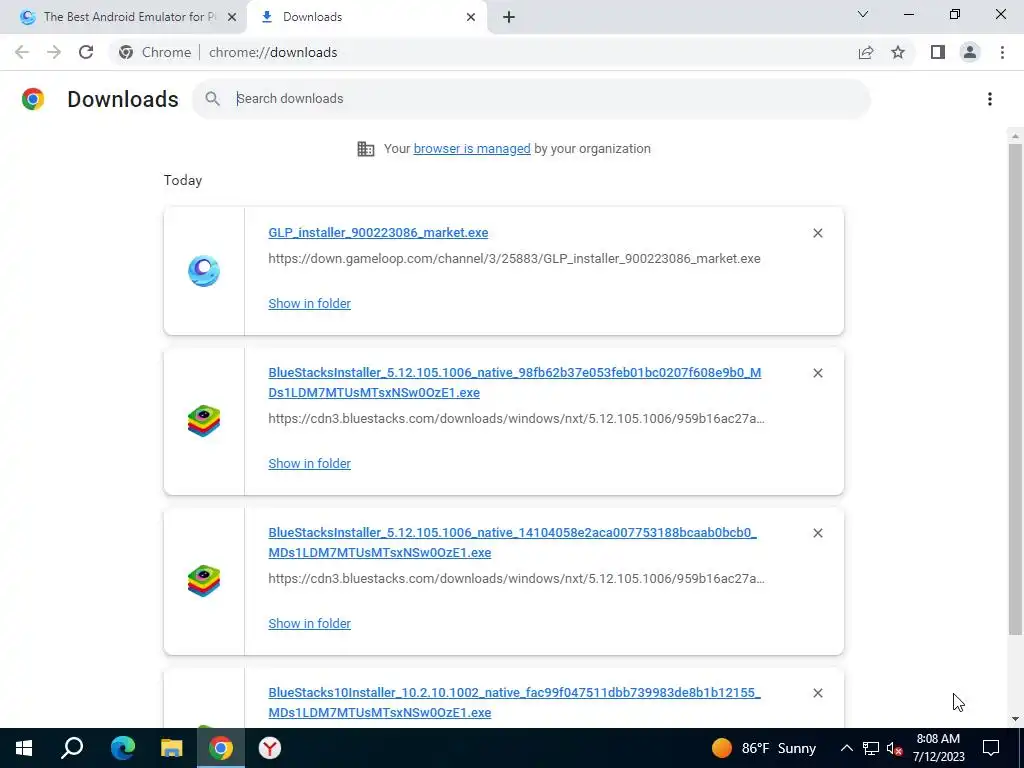Click the page vertical scrollbar thumb
The width and height of the screenshot is (1024, 768).
pyautogui.click(x=1015, y=389)
